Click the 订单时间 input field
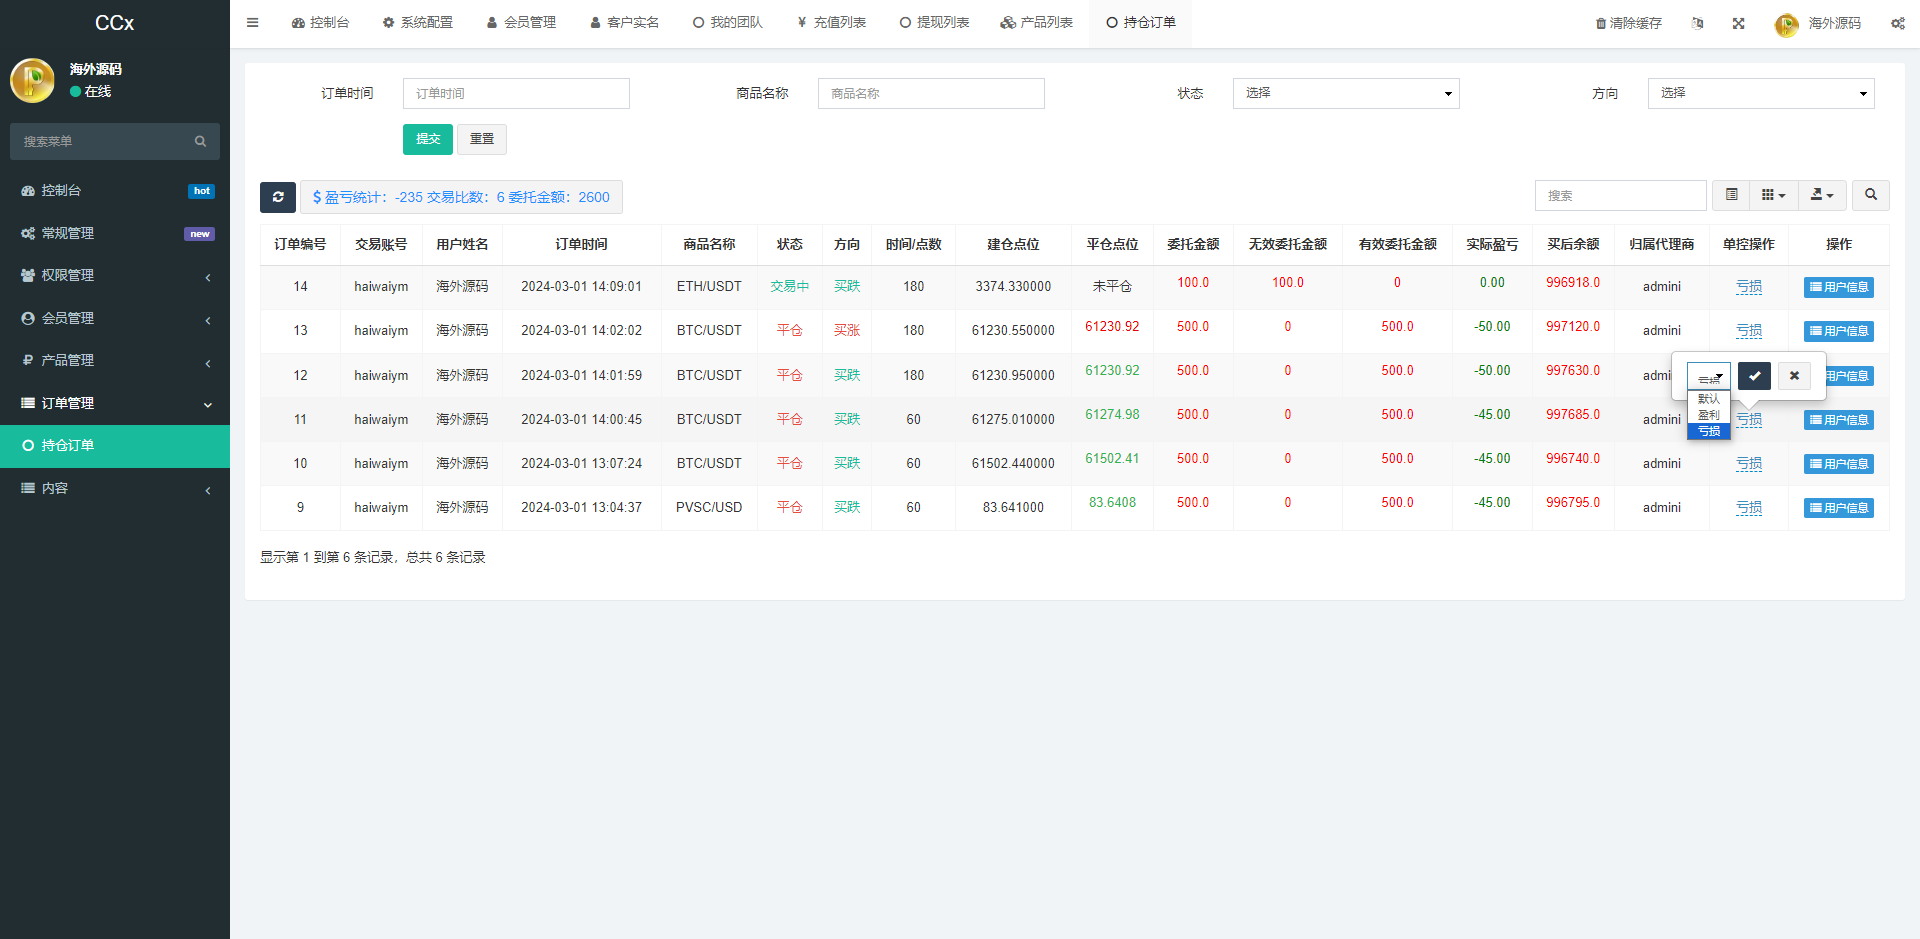Viewport: 1920px width, 939px height. [x=516, y=93]
